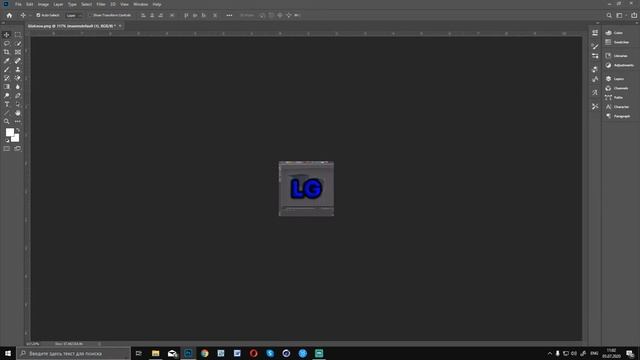Screen dimensions: 640x360
Task: Select the Line shape tool
Action: 7,113
